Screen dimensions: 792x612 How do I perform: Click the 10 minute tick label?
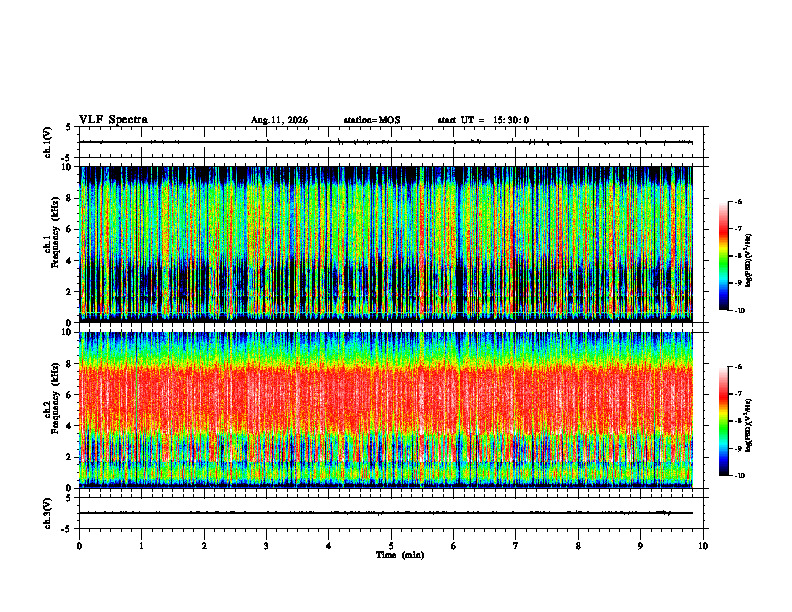coord(703,546)
